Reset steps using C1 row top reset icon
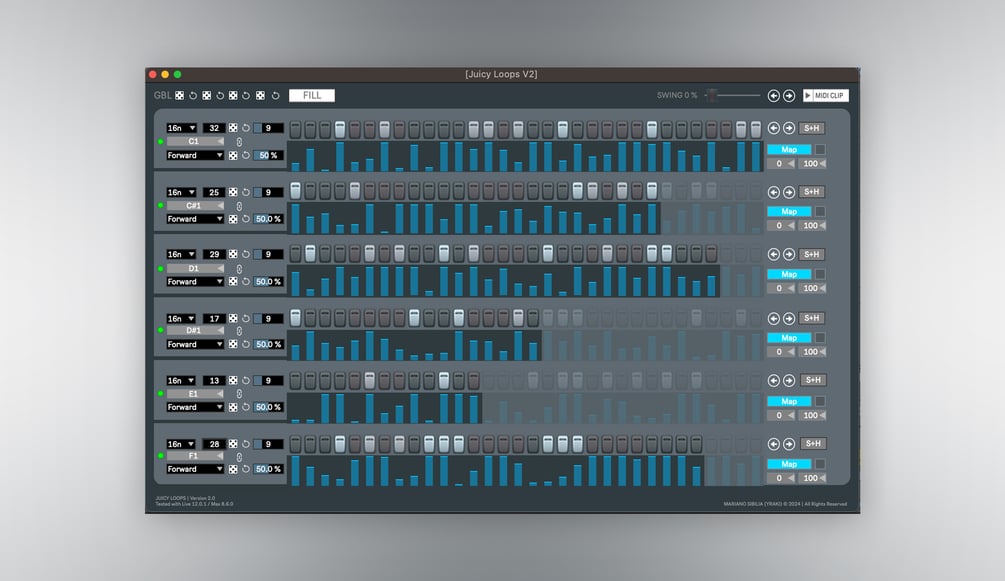Viewport: 1005px width, 581px height. coord(245,128)
